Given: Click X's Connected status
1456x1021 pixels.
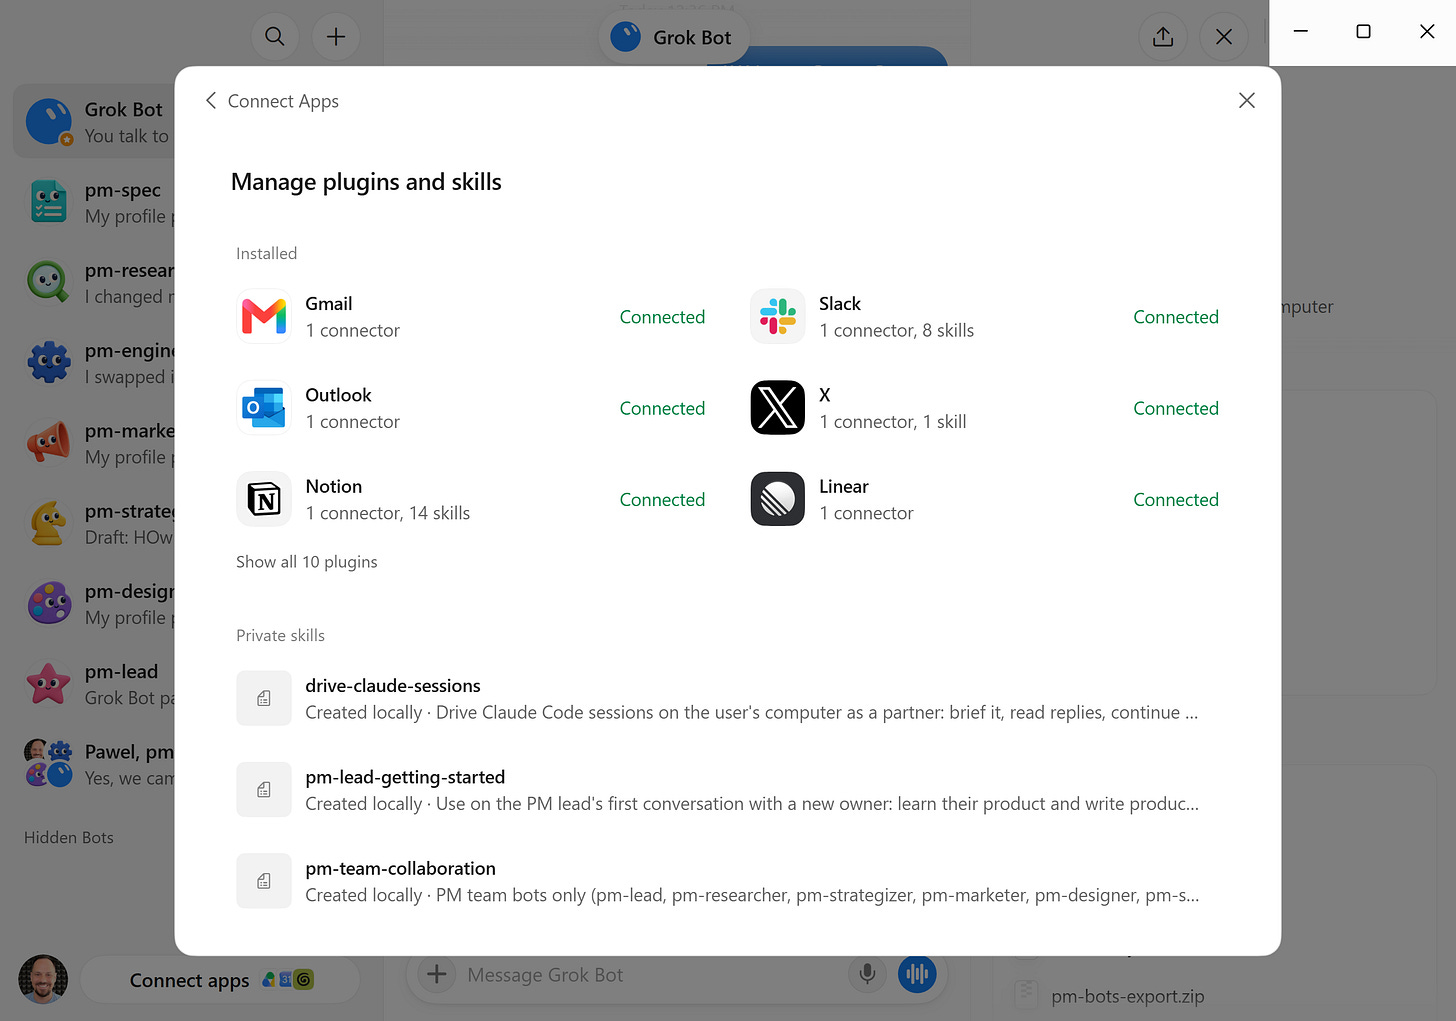Looking at the screenshot, I should click(1176, 408).
